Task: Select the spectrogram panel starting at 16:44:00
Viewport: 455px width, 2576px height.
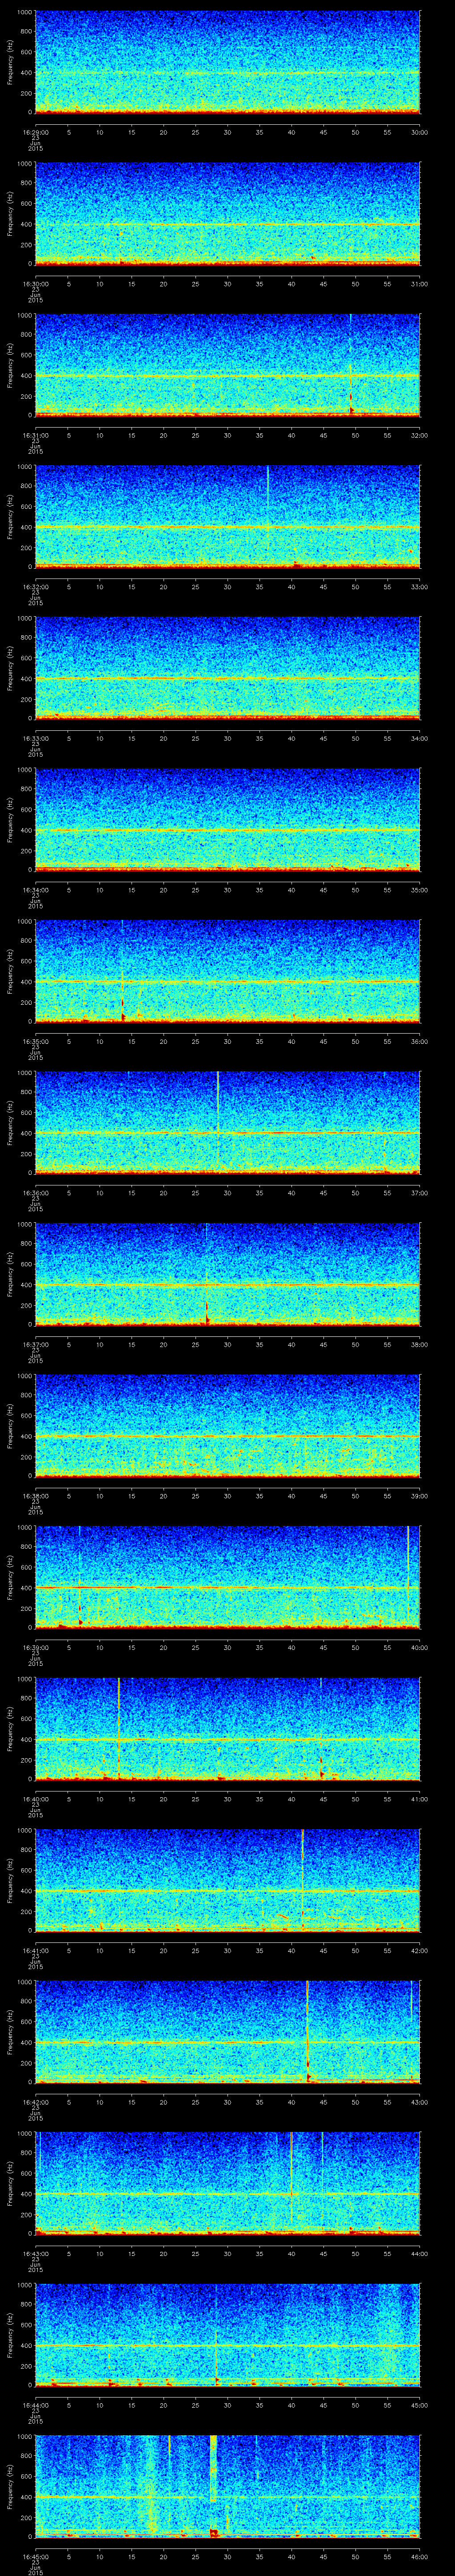Action: (227, 2336)
